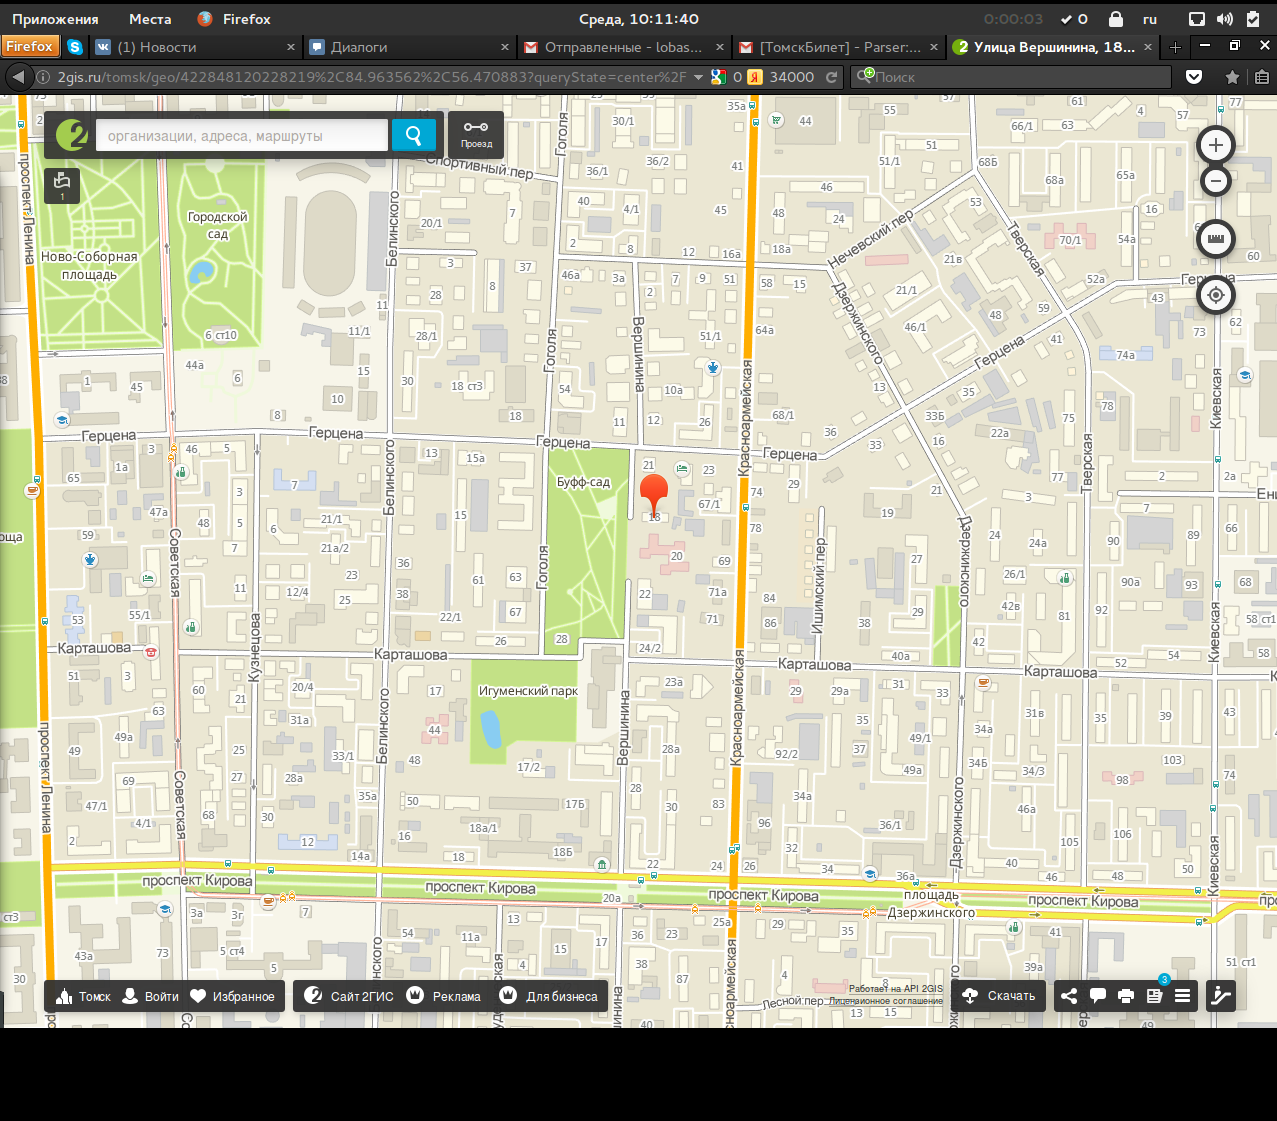Click the Скачать download button
Viewport: 1277px width, 1121px height.
pos(999,996)
